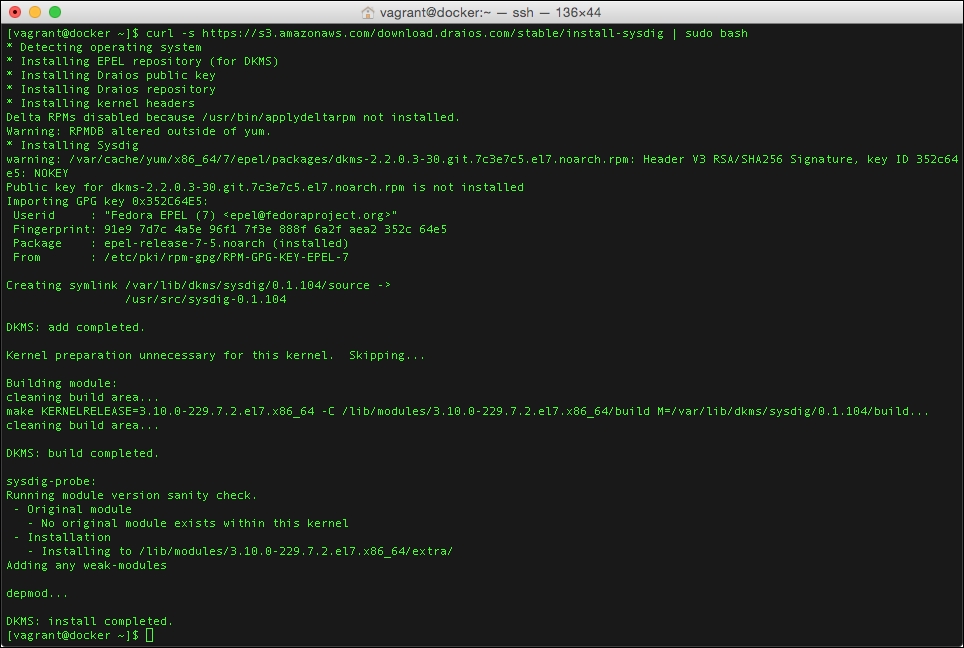Image resolution: width=964 pixels, height=648 pixels.
Task: Click the window title 'vagrant@docker:~ — ssh — 136×44'
Action: [490, 12]
